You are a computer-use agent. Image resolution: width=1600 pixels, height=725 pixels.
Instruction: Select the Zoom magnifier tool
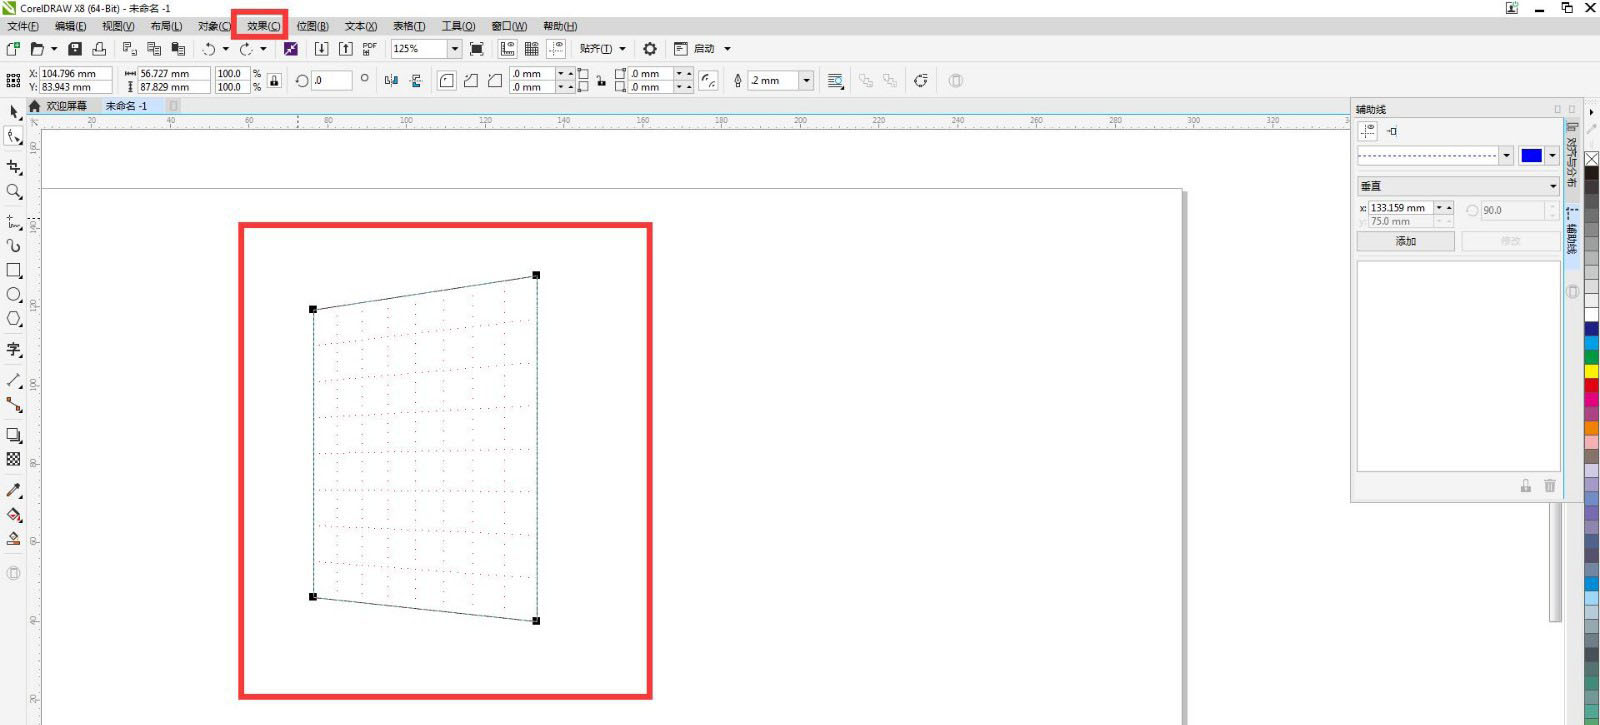(x=14, y=192)
